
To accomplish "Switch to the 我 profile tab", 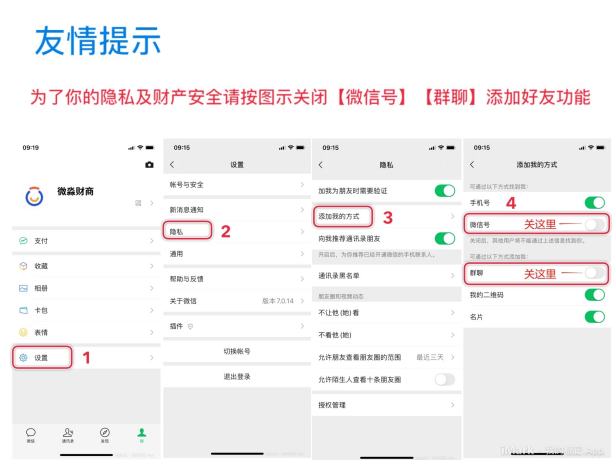I will pyautogui.click(x=142, y=435).
